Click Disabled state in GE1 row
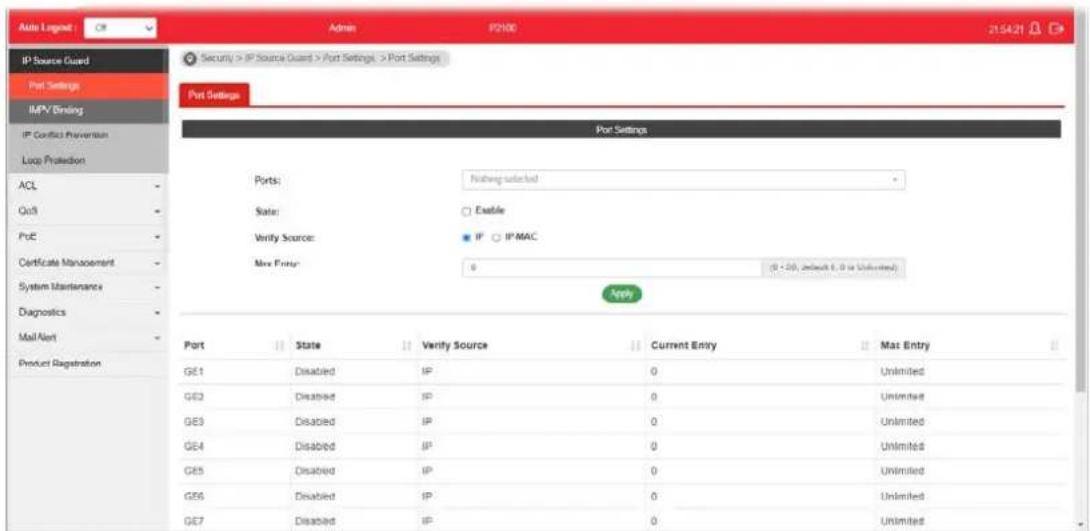This screenshot has width=1090, height=531. (x=315, y=372)
